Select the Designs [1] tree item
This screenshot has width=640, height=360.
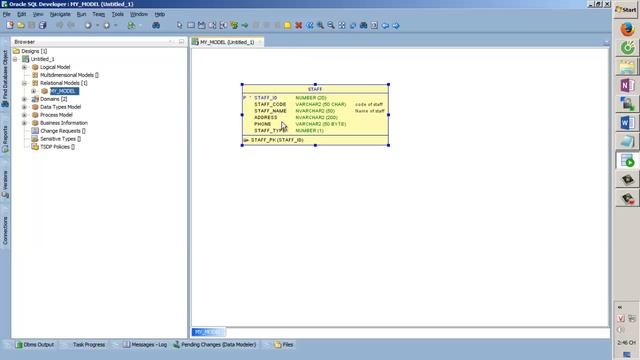tap(34, 51)
